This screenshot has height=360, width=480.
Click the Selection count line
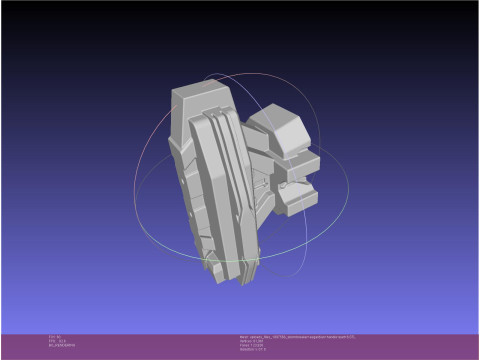pyautogui.click(x=253, y=349)
